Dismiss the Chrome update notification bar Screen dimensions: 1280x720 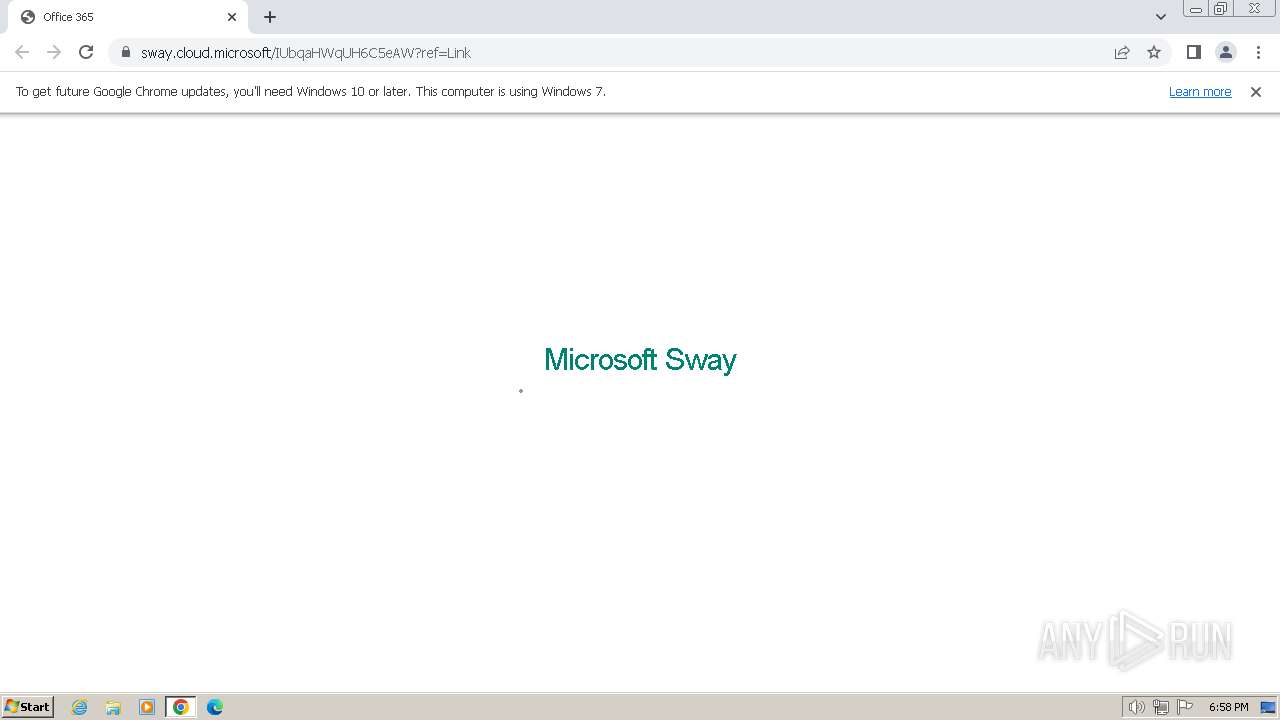(x=1256, y=92)
